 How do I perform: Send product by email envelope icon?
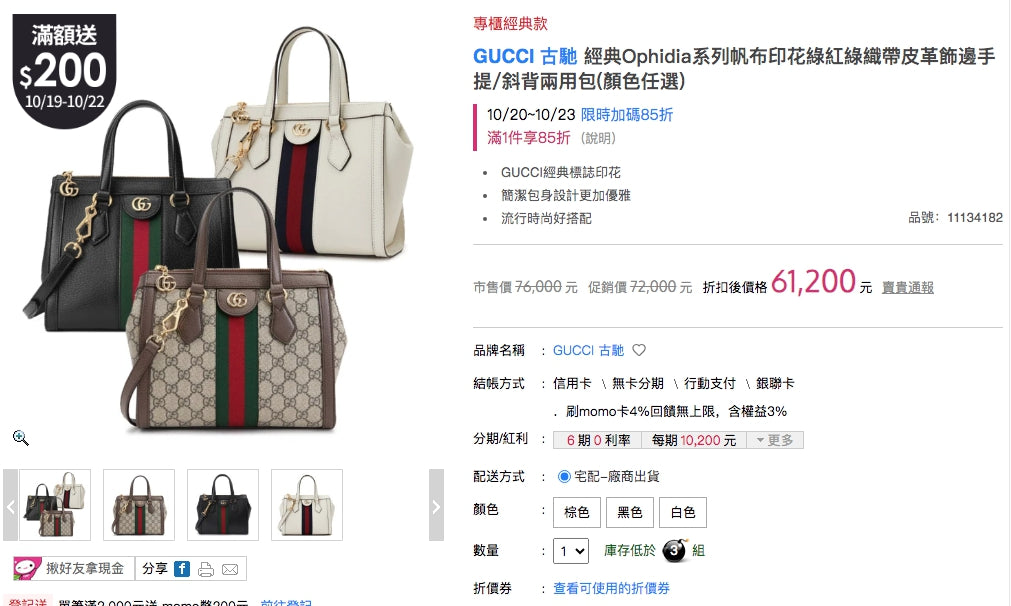point(230,569)
